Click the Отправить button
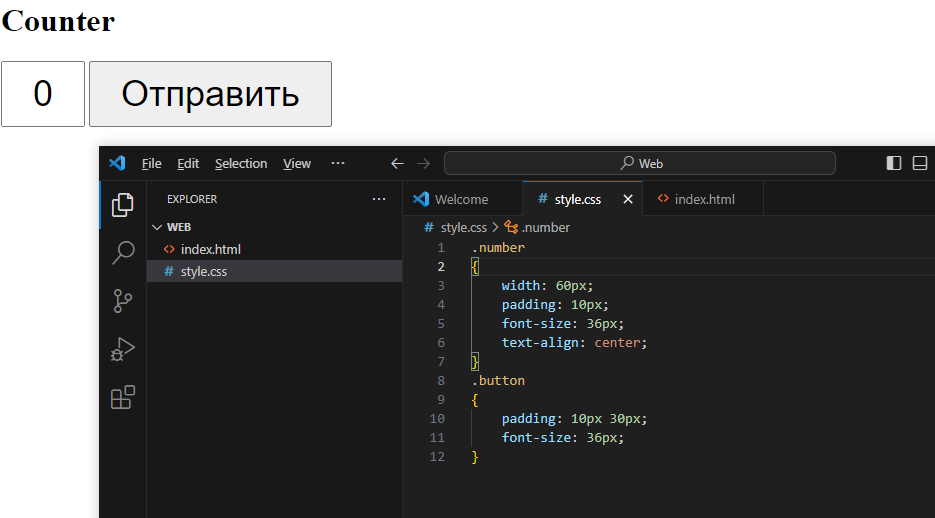Image resolution: width=935 pixels, height=518 pixels. click(x=210, y=94)
